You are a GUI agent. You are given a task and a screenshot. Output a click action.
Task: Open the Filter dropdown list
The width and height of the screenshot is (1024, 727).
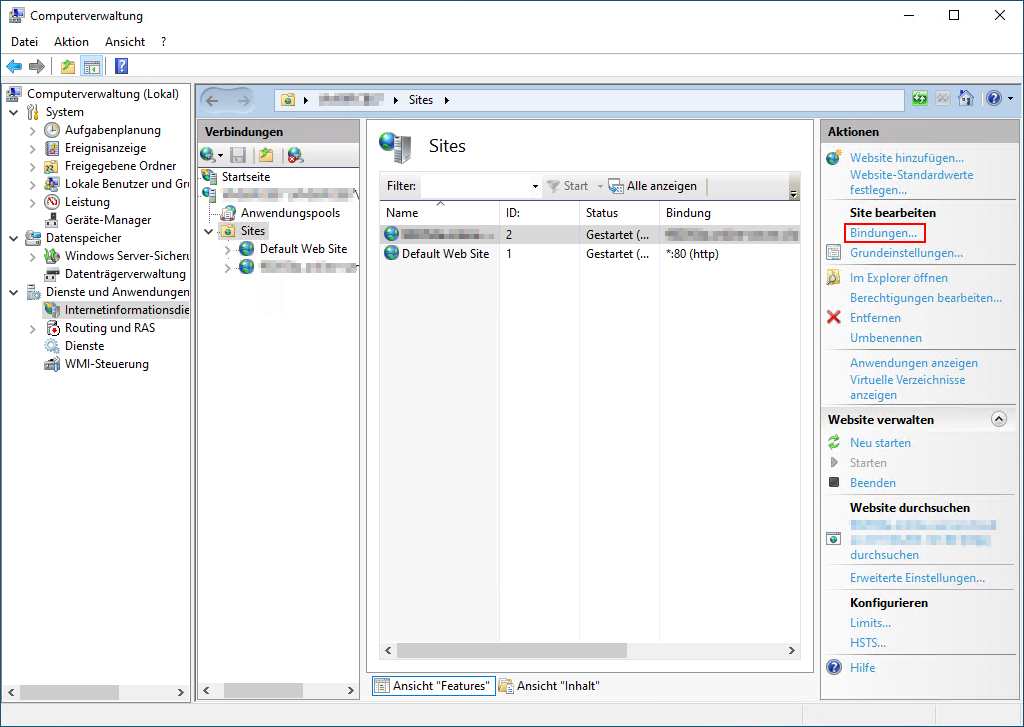pyautogui.click(x=535, y=185)
